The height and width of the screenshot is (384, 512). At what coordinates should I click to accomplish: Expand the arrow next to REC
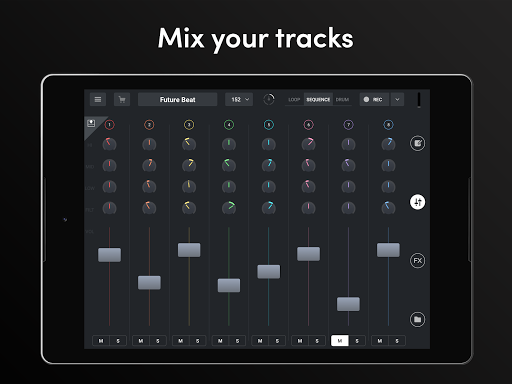click(x=397, y=99)
